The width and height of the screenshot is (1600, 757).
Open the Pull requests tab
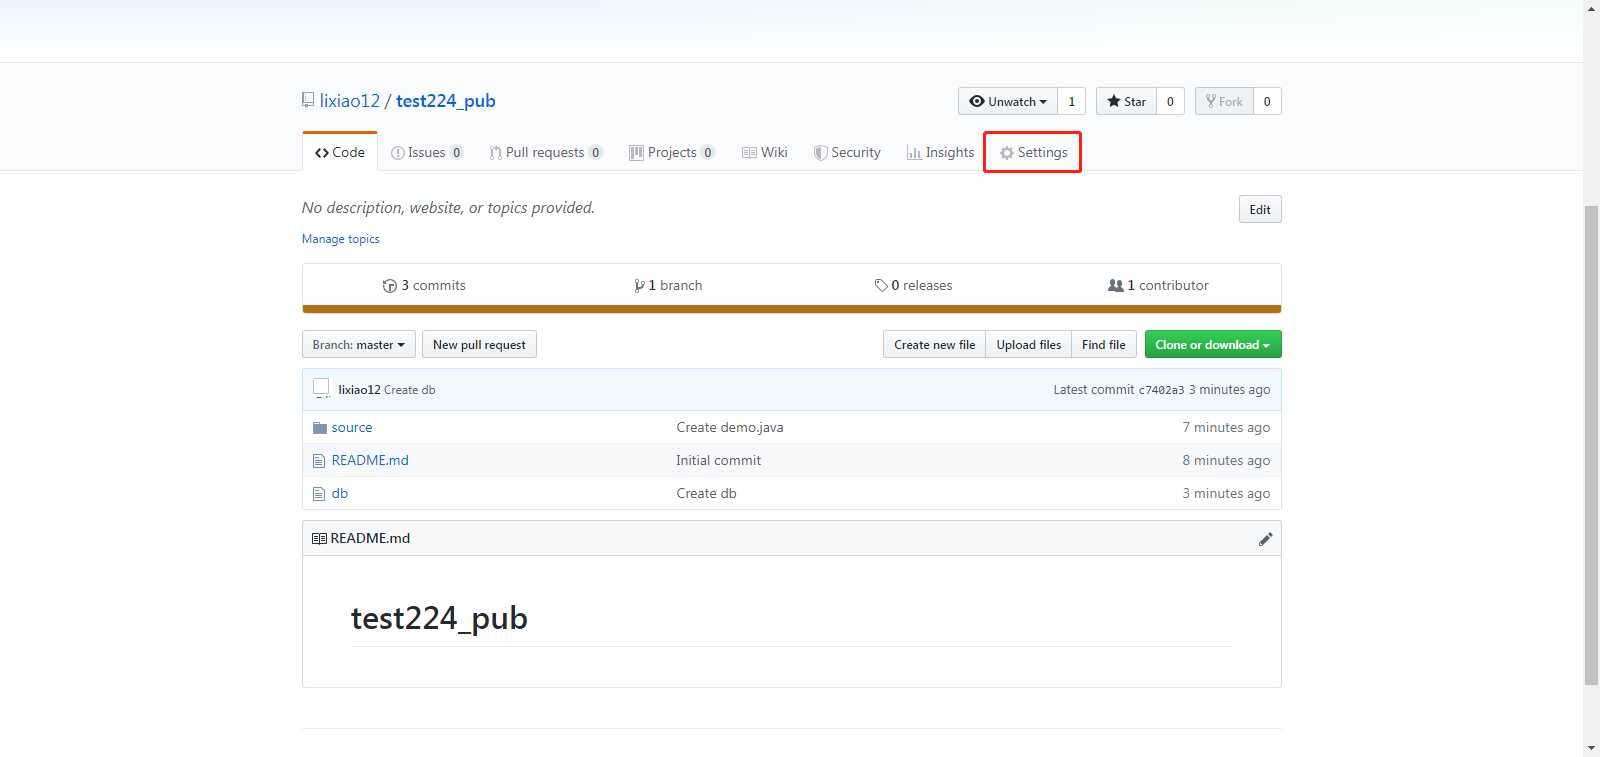click(x=545, y=152)
